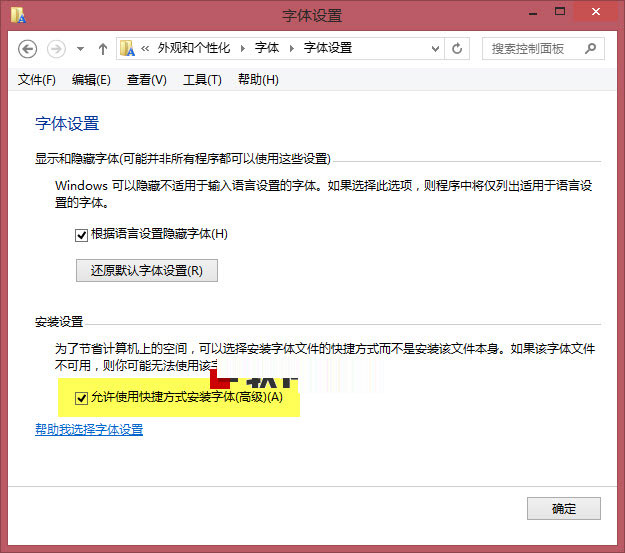Image resolution: width=625 pixels, height=553 pixels.
Task: Click the Forward navigation arrow
Action: pyautogui.click(x=57, y=48)
